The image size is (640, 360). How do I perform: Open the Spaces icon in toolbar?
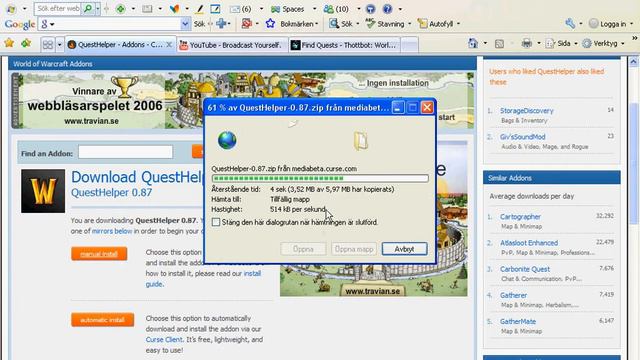tap(276, 9)
